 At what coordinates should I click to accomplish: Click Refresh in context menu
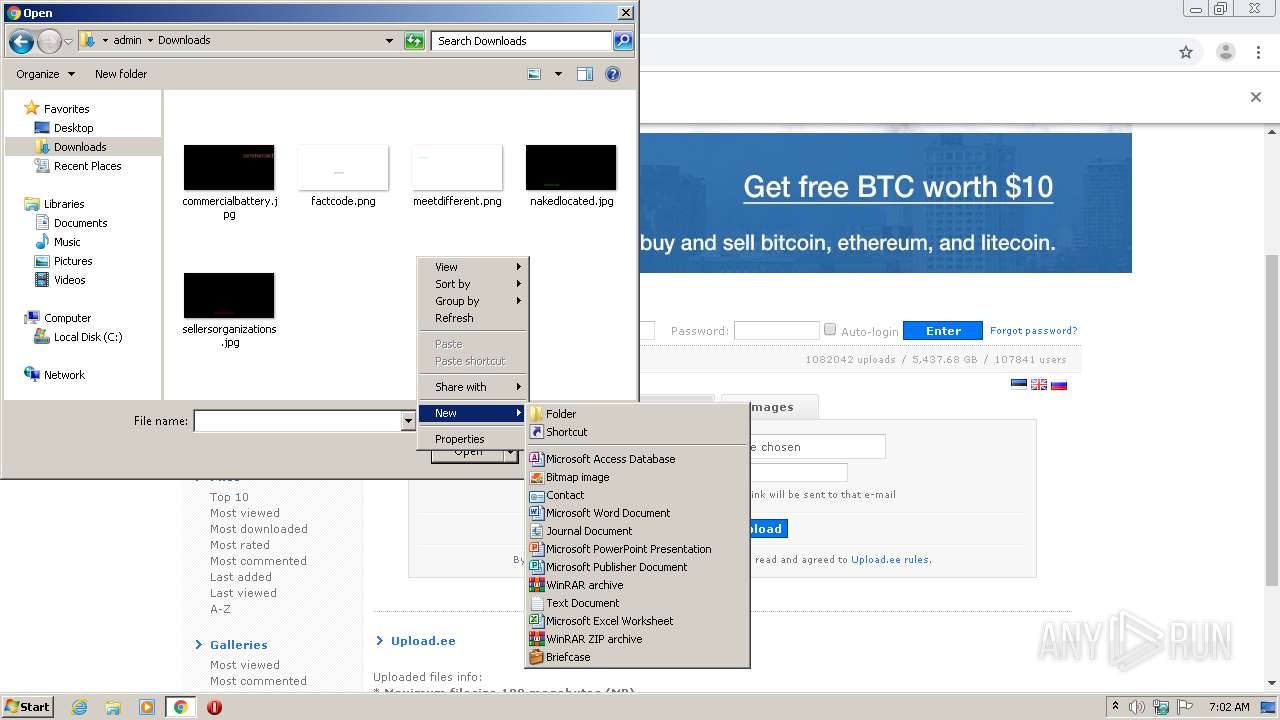(x=472, y=318)
